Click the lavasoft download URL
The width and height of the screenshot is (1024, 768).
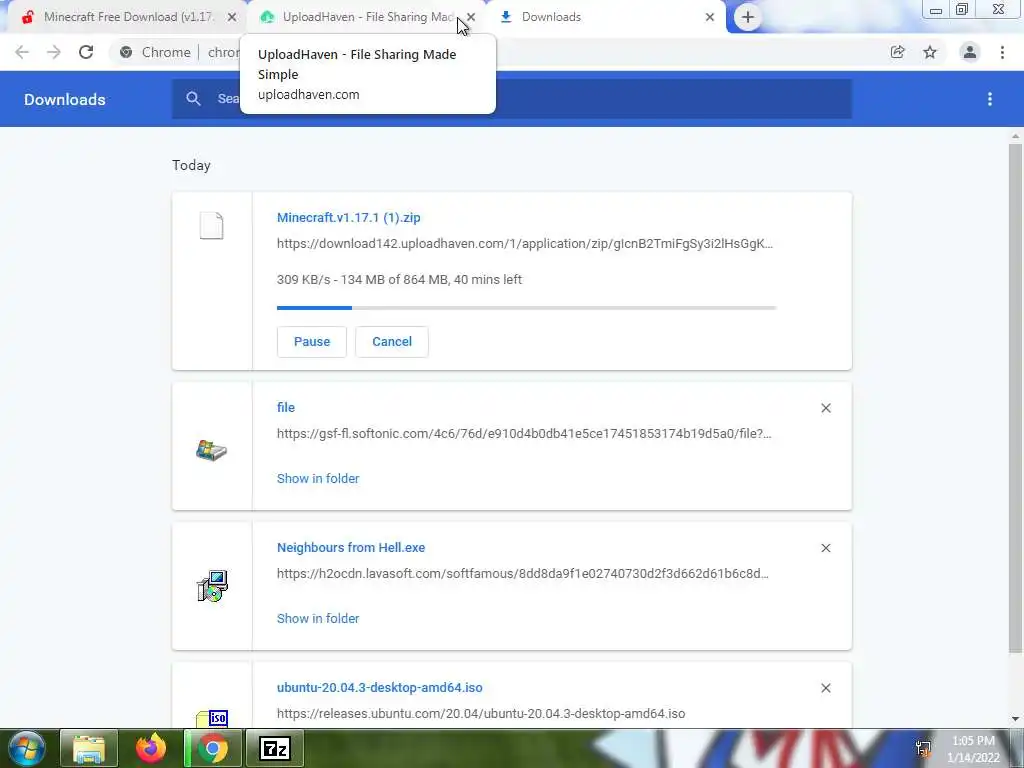coord(522,574)
